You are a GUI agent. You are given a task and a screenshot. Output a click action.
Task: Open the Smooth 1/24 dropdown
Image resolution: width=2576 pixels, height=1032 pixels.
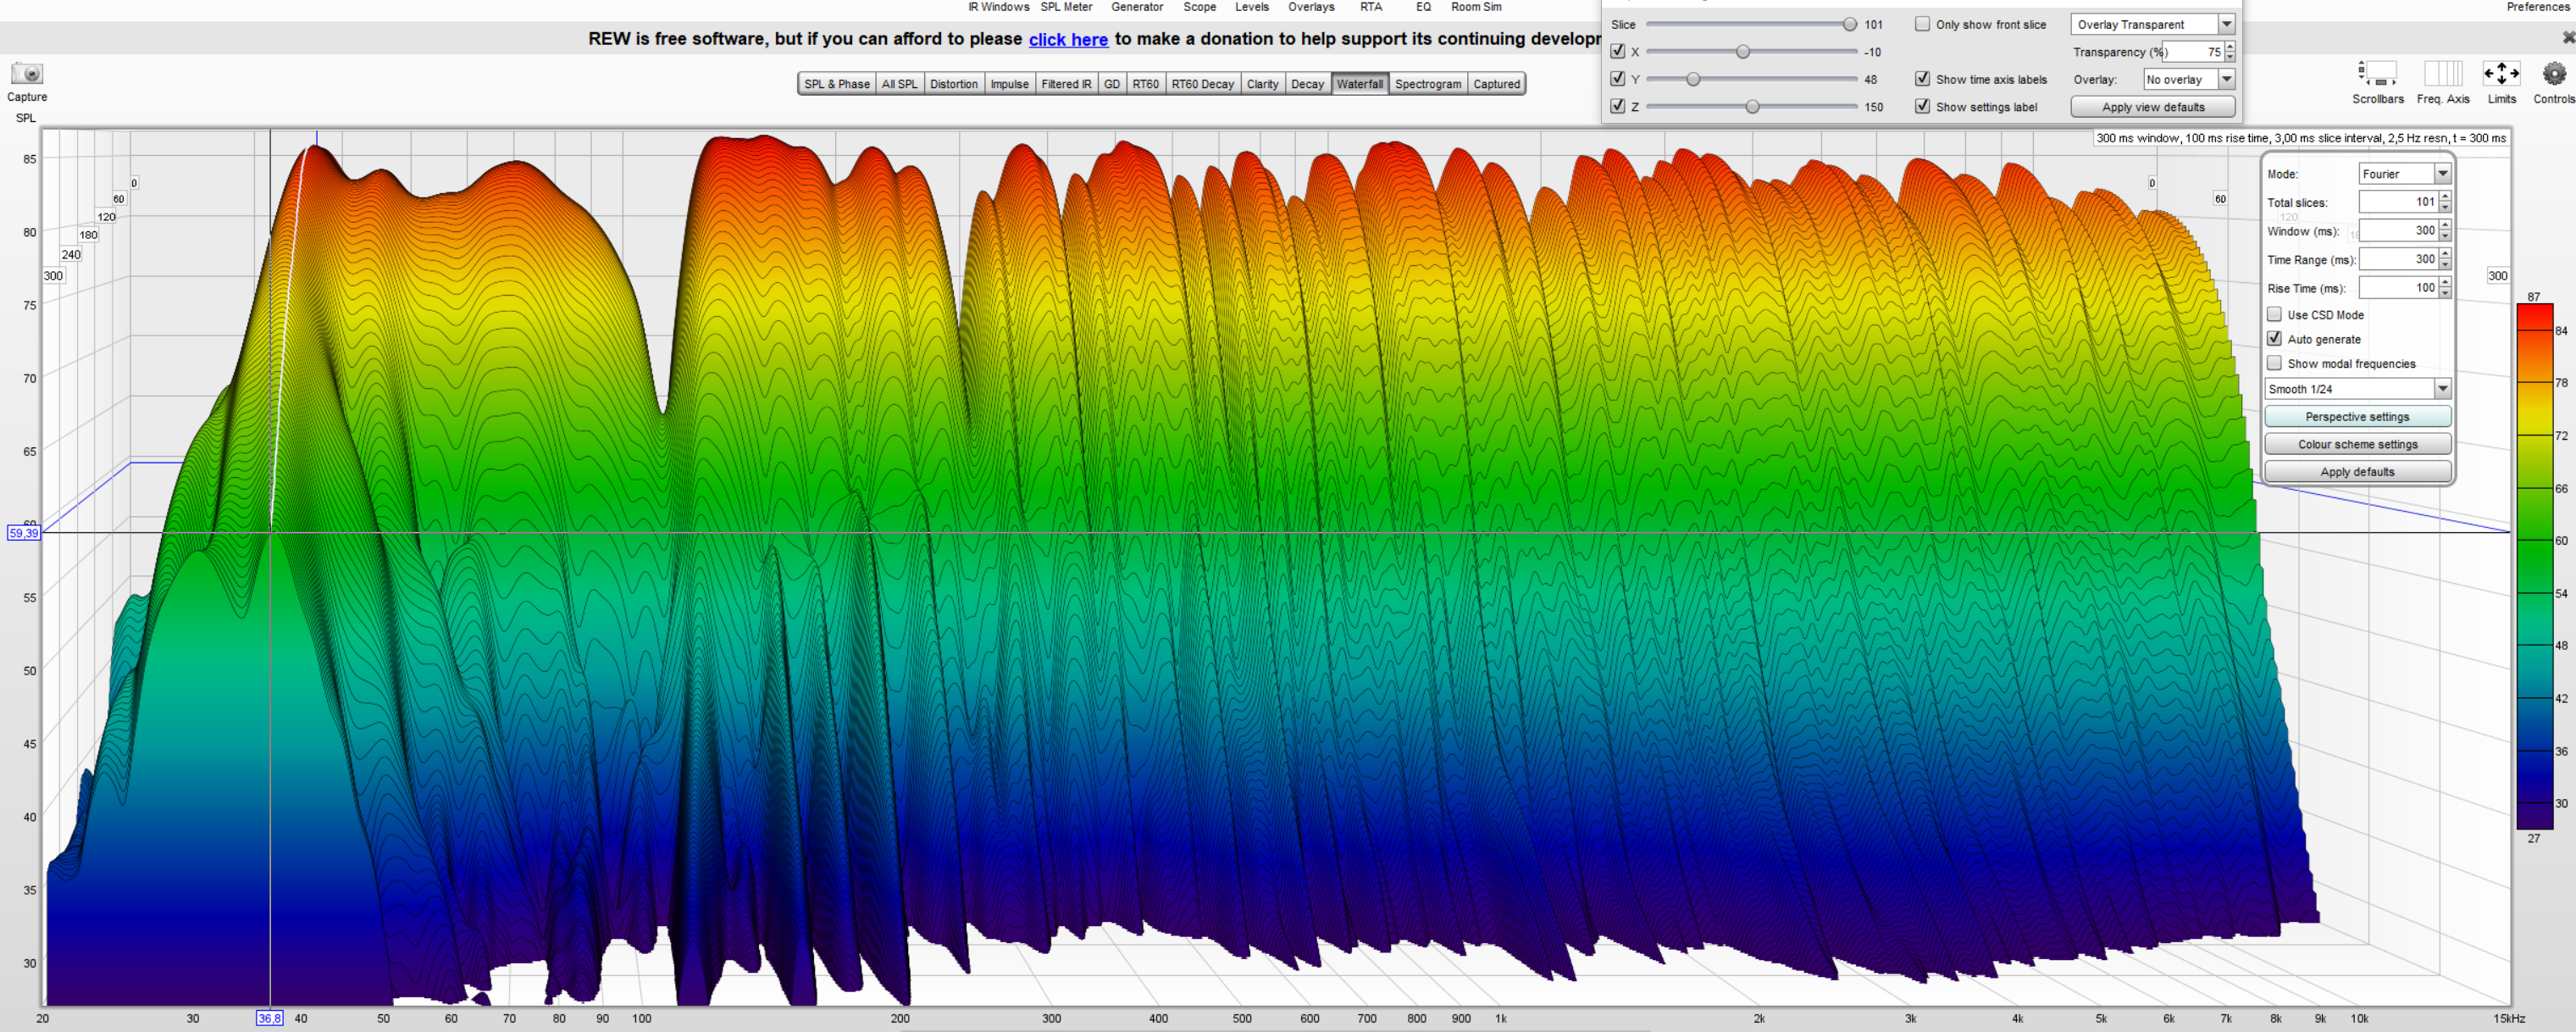coord(2442,389)
